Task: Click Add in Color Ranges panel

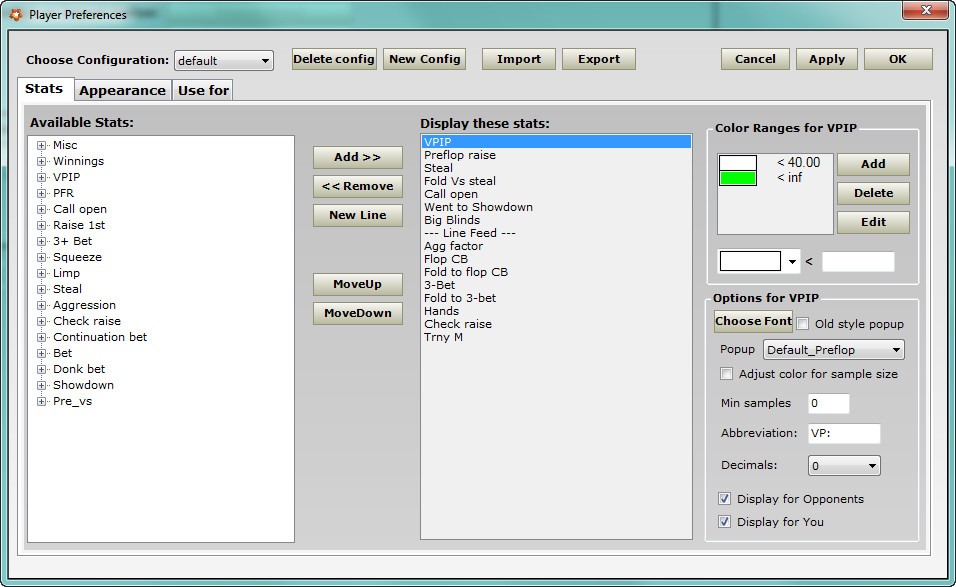Action: [x=873, y=164]
